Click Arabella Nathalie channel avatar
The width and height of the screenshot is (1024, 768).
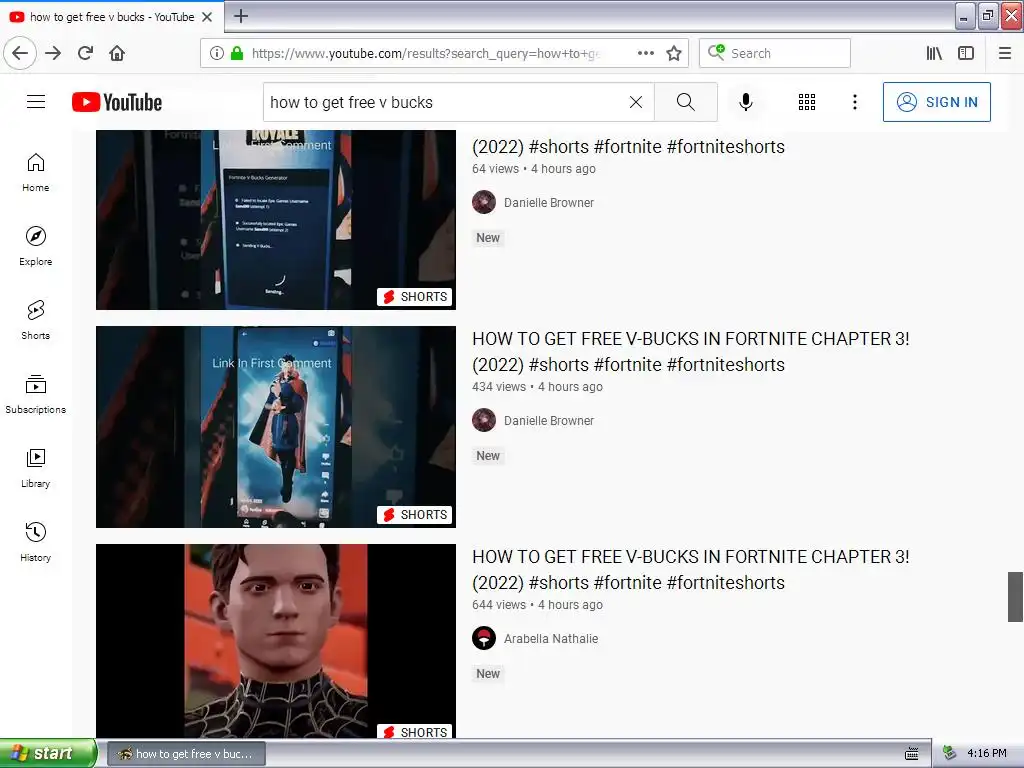[x=484, y=638]
